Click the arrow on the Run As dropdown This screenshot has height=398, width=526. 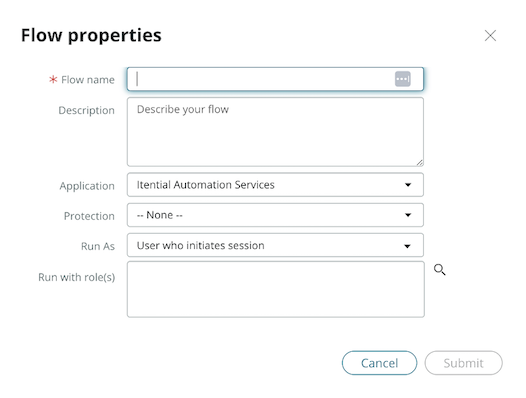[x=408, y=246]
